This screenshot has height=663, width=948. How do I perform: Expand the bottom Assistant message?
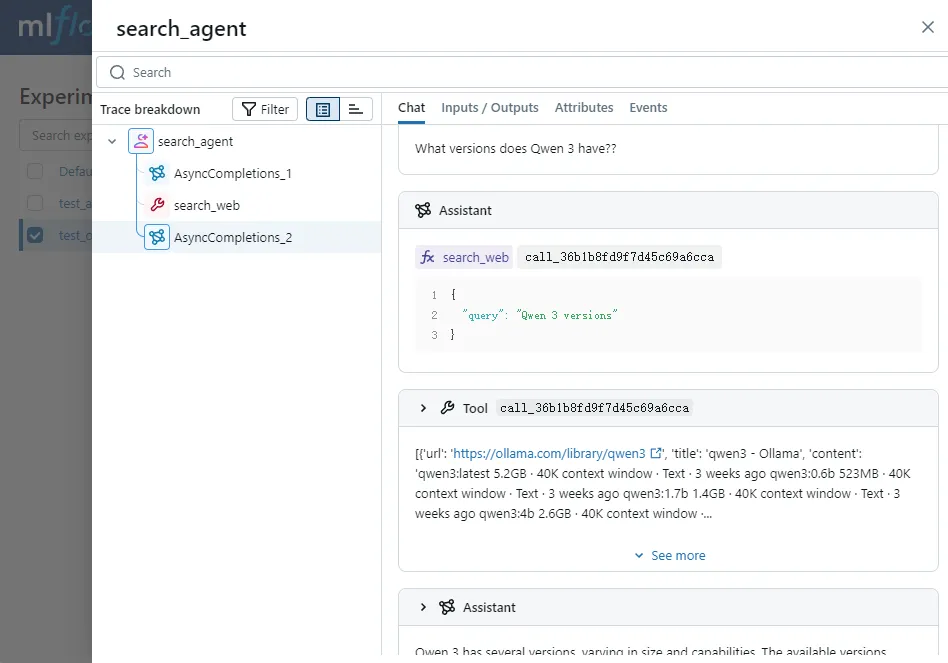click(x=424, y=607)
